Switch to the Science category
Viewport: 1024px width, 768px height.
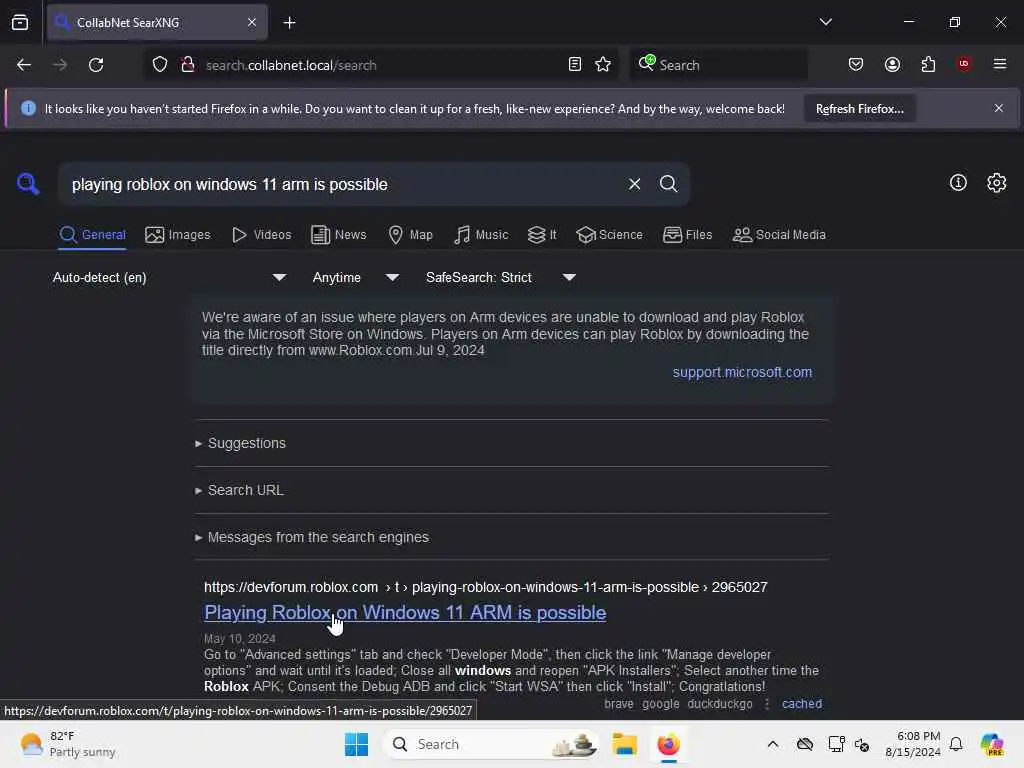609,235
